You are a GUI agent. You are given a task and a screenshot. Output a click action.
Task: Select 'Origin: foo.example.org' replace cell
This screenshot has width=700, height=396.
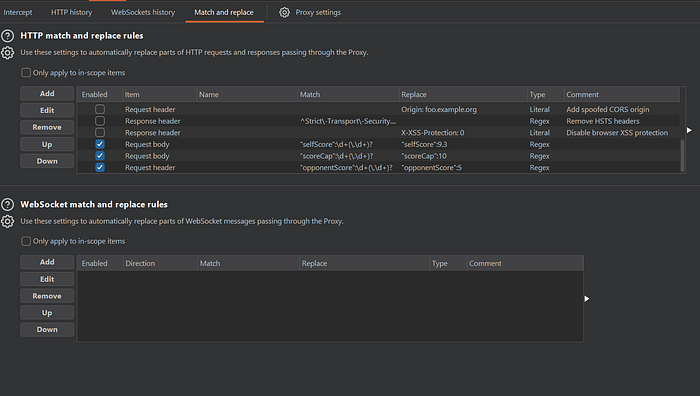pyautogui.click(x=463, y=109)
